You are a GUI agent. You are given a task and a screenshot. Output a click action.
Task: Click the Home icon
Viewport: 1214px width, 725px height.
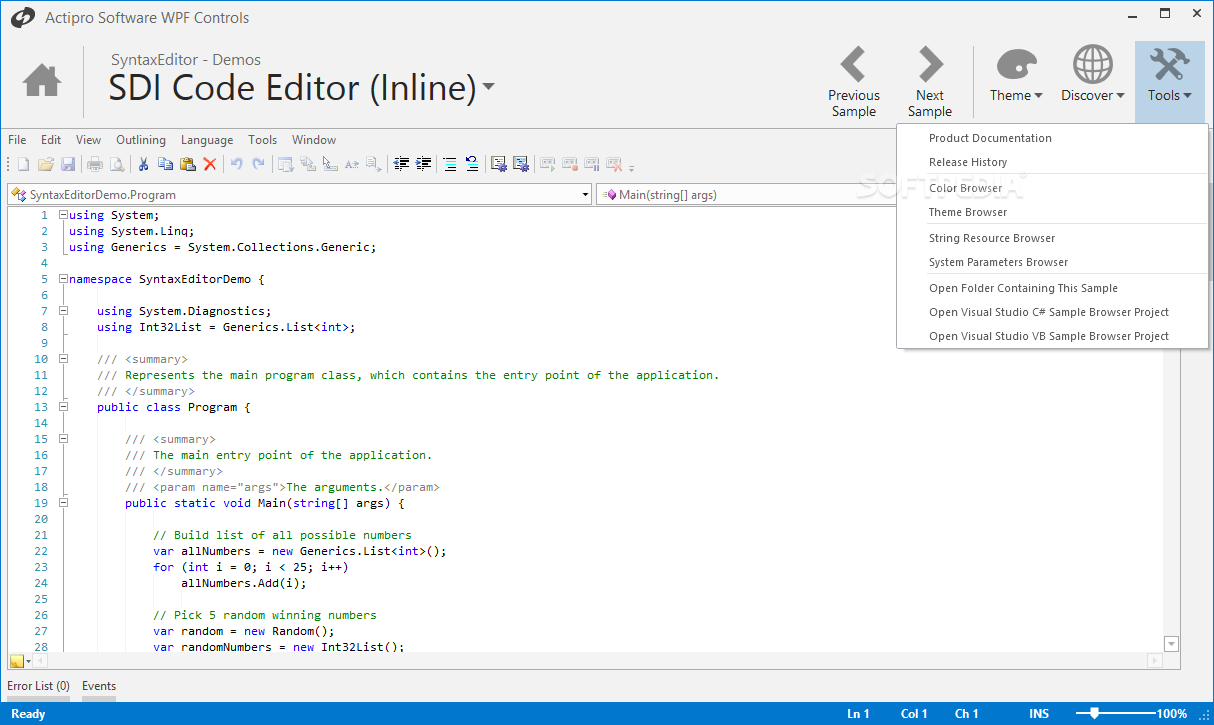[42, 80]
